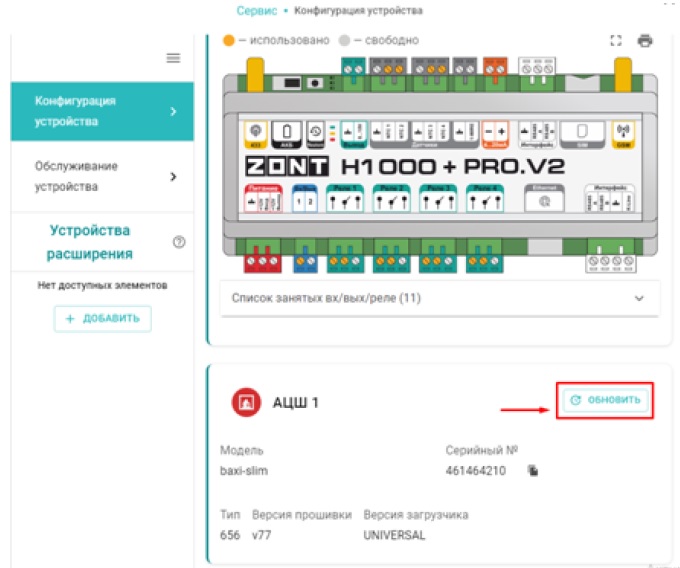The width and height of the screenshot is (680, 568).
Task: Click the hamburger menu icon in sidebar
Action: pyautogui.click(x=173, y=58)
